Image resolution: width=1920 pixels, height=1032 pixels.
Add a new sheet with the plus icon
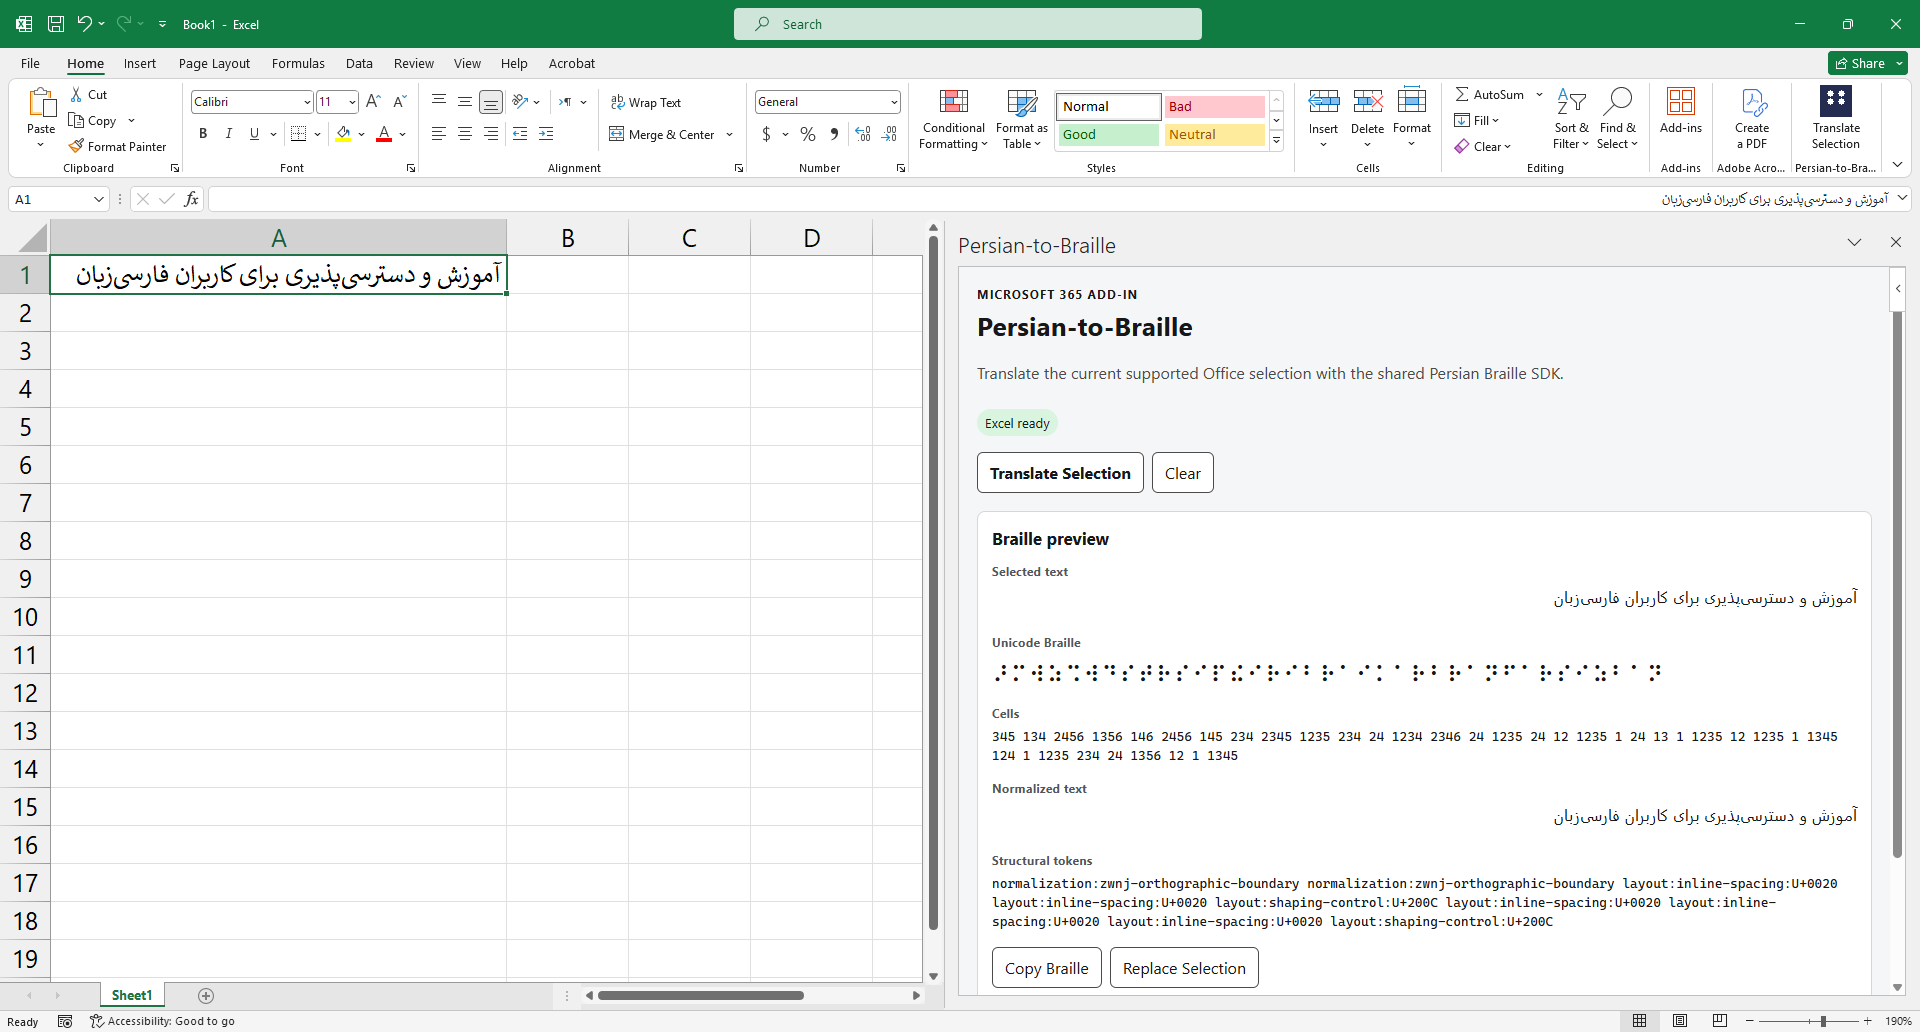[x=206, y=995]
